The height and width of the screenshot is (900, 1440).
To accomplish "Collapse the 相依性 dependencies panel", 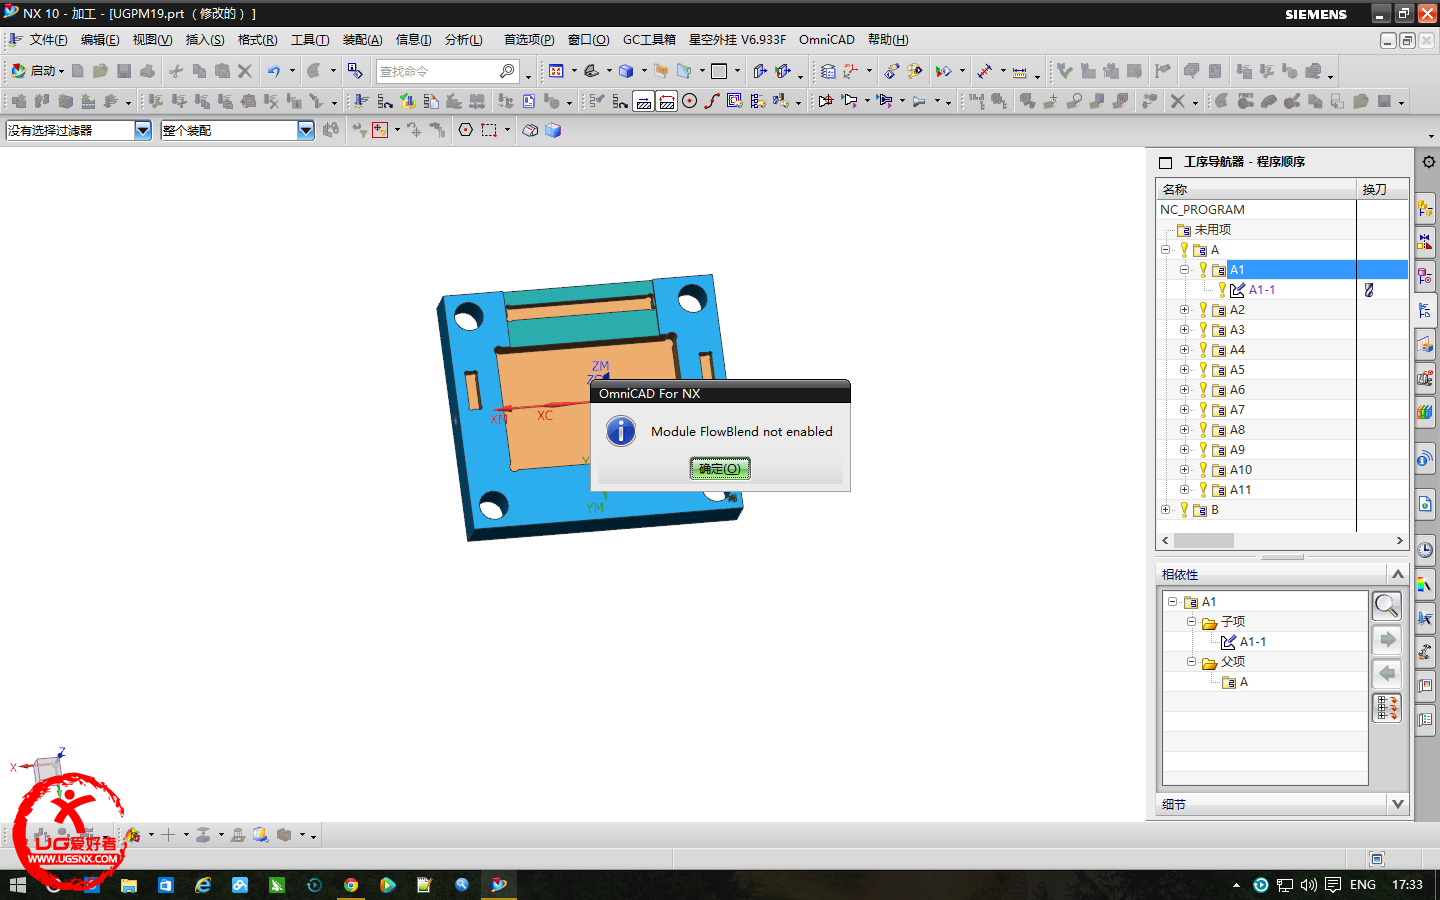I will pyautogui.click(x=1398, y=574).
